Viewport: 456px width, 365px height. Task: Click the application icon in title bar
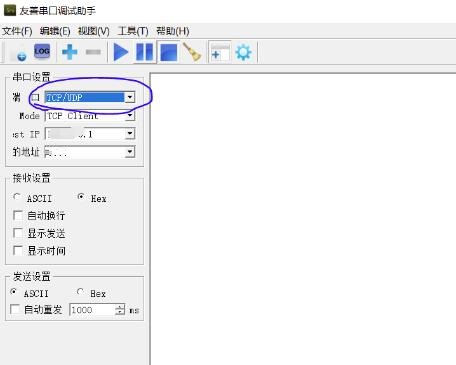coord(9,10)
